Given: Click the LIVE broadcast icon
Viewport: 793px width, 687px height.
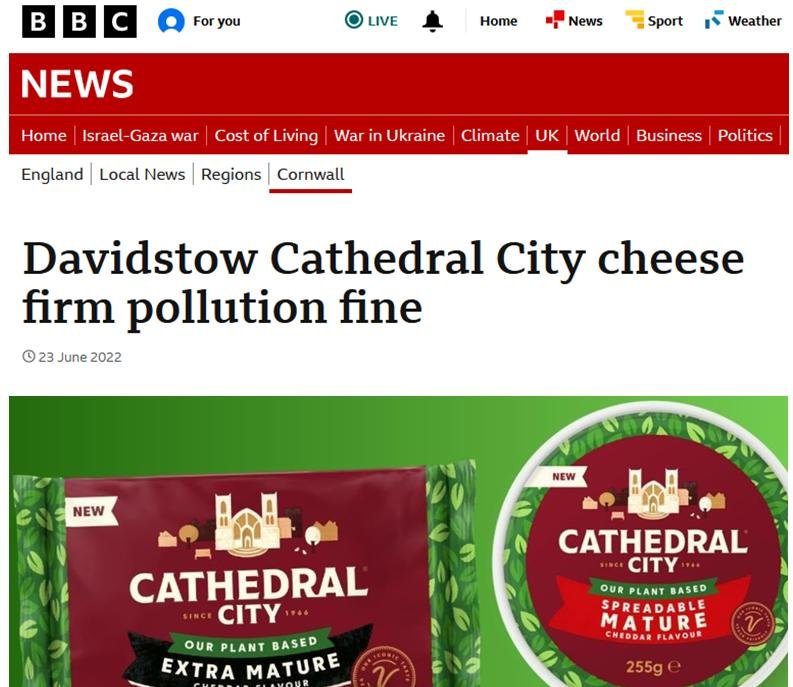Looking at the screenshot, I should click(354, 20).
